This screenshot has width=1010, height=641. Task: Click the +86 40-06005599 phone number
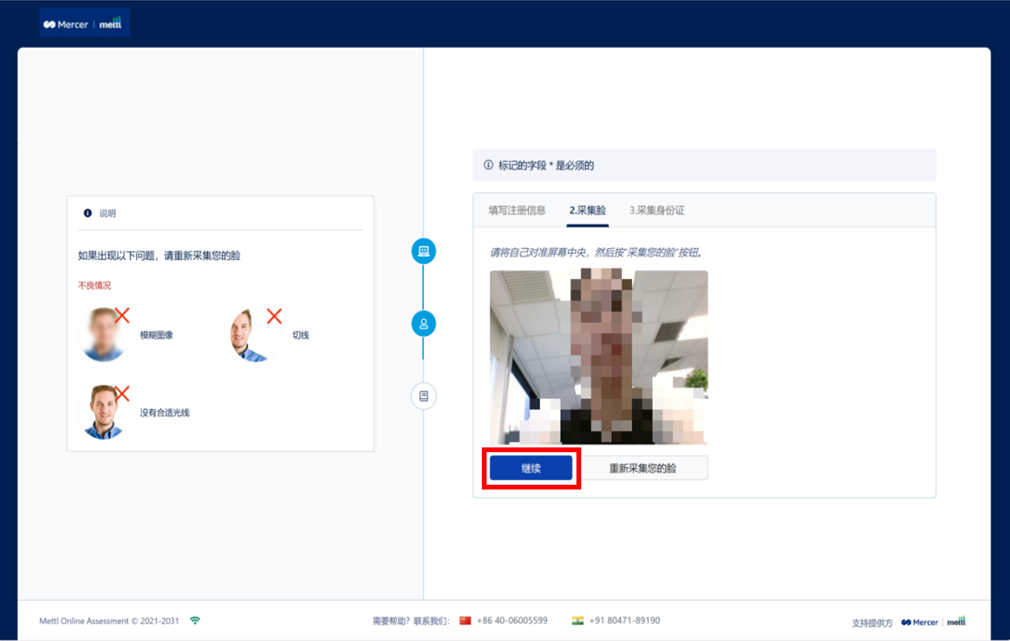pyautogui.click(x=511, y=620)
